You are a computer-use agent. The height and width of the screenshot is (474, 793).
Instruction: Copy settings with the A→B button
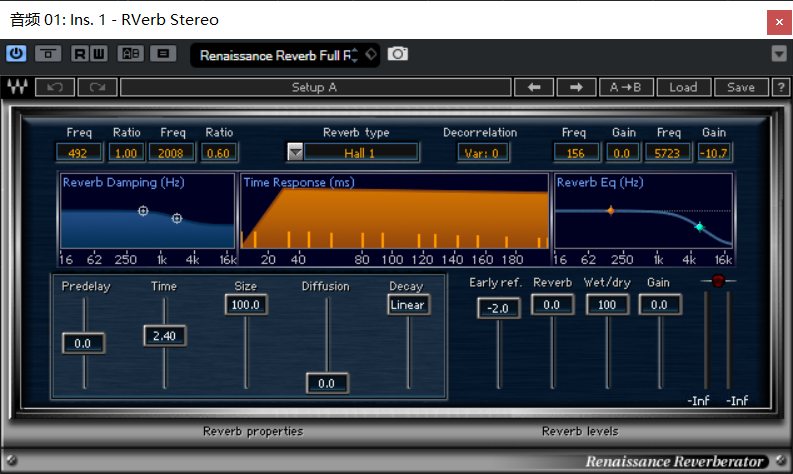coord(626,87)
